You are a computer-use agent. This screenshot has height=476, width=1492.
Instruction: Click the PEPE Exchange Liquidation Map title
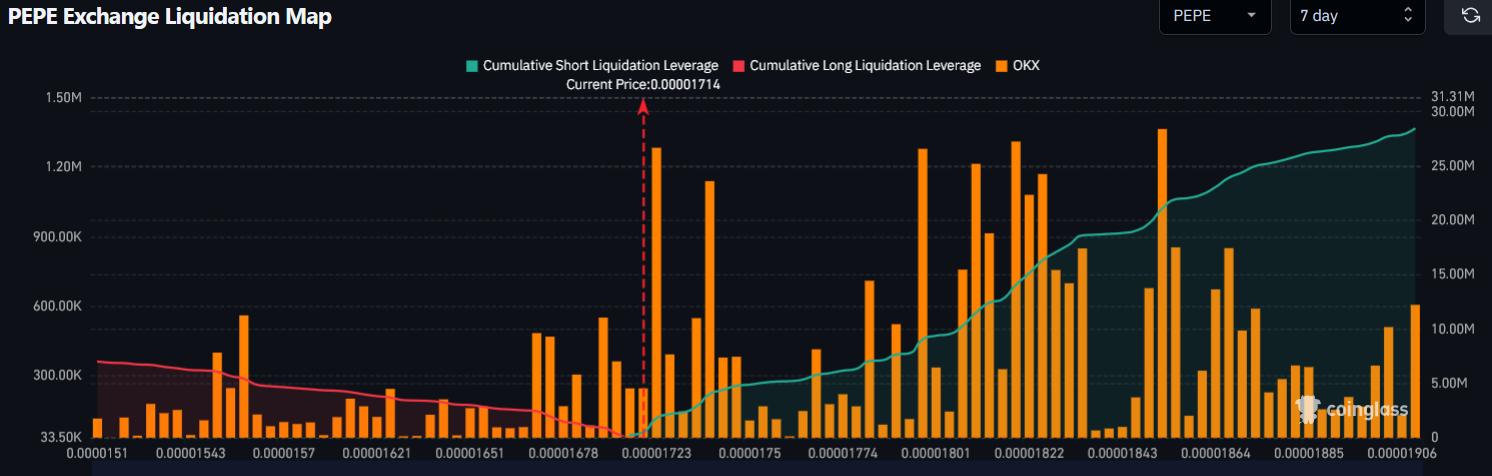click(170, 16)
